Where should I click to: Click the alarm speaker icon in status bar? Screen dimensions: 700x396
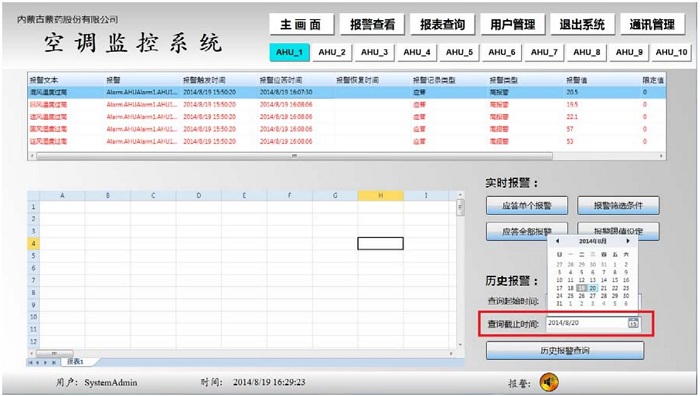[549, 382]
